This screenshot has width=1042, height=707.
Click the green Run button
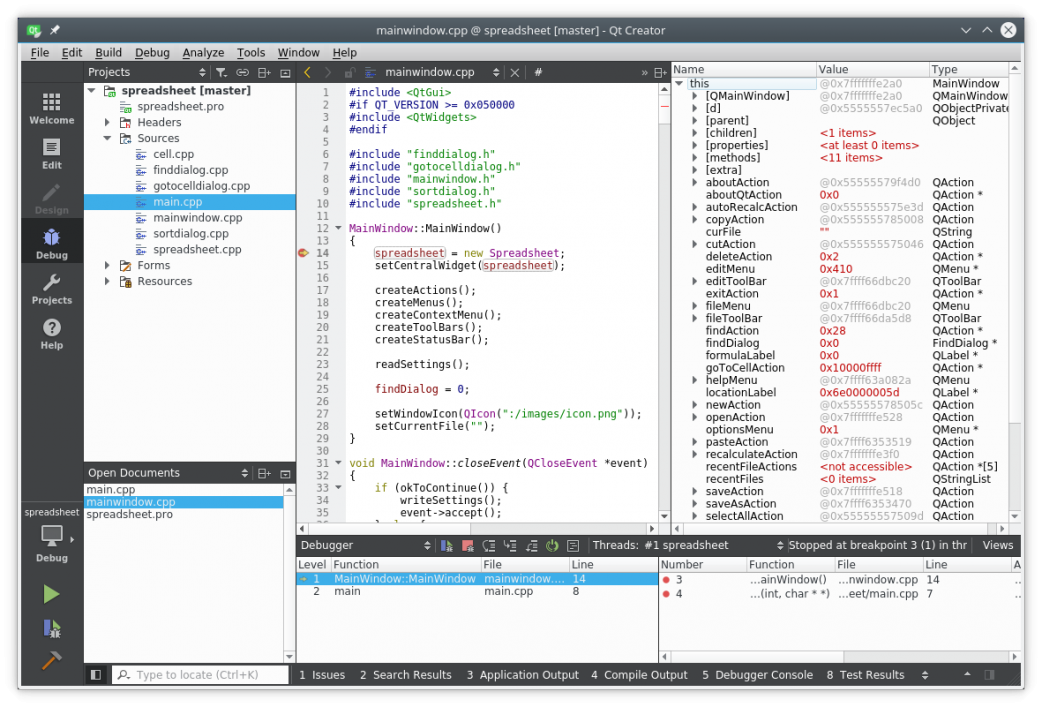[51, 595]
